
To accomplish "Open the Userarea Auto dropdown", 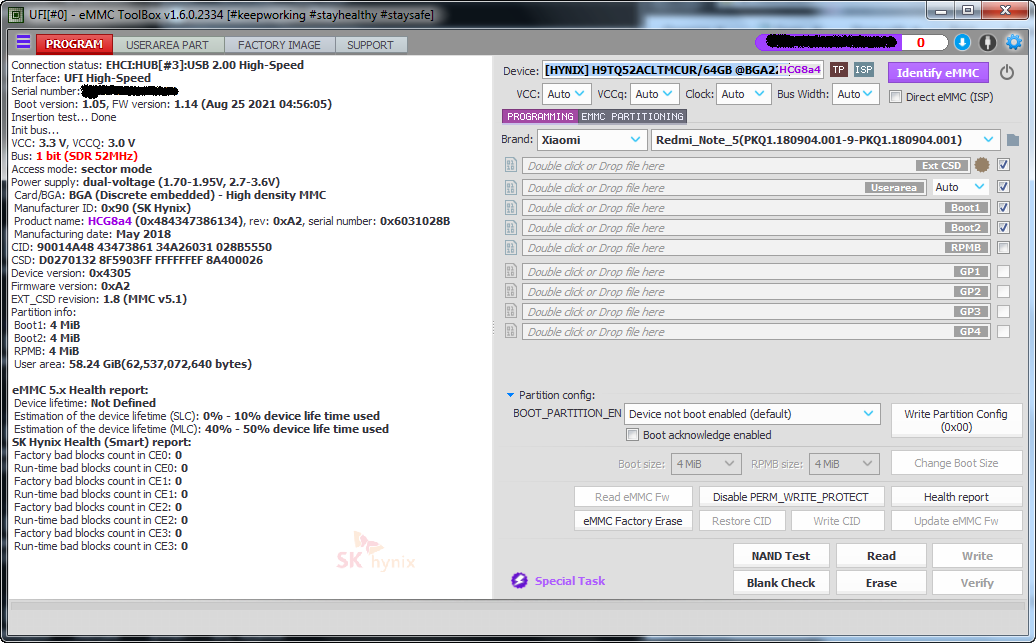I will tap(960, 187).
